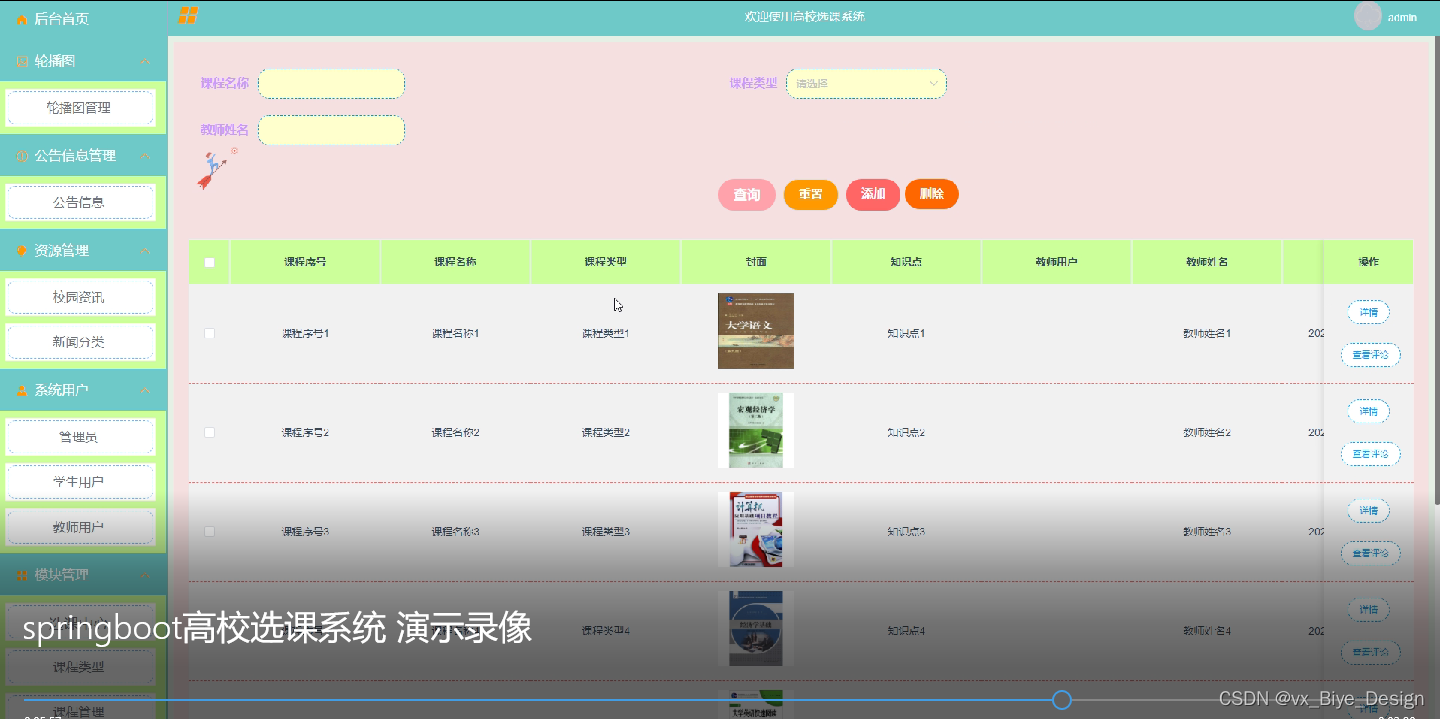This screenshot has height=719, width=1440.
Task: Click 详情 for row 课程序号3
Action: tap(1368, 510)
